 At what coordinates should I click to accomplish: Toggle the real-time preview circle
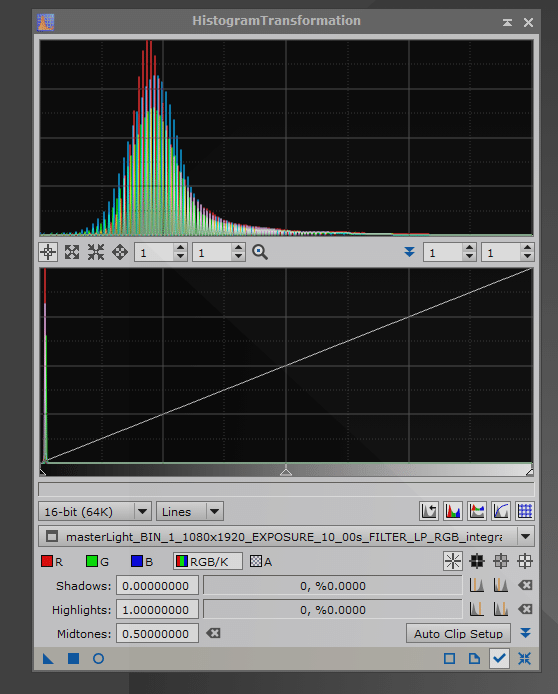click(98, 659)
